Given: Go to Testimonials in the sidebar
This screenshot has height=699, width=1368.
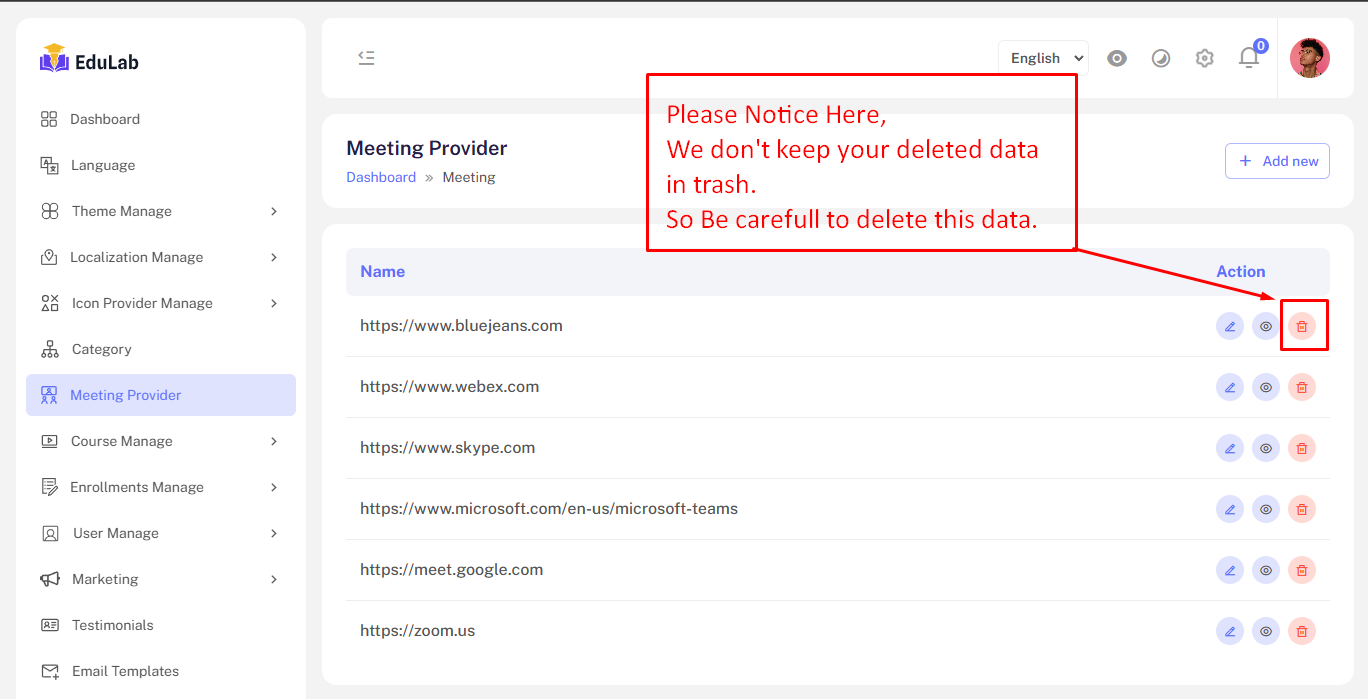Looking at the screenshot, I should [x=112, y=625].
